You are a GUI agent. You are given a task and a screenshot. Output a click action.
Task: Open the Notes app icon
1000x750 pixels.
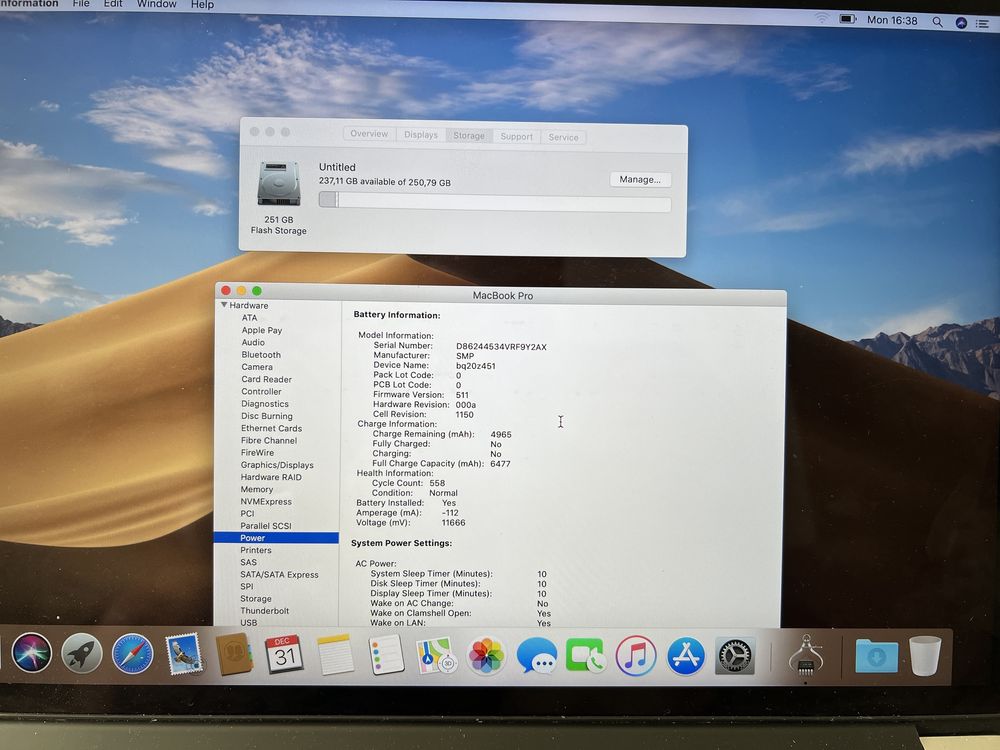pyautogui.click(x=335, y=655)
